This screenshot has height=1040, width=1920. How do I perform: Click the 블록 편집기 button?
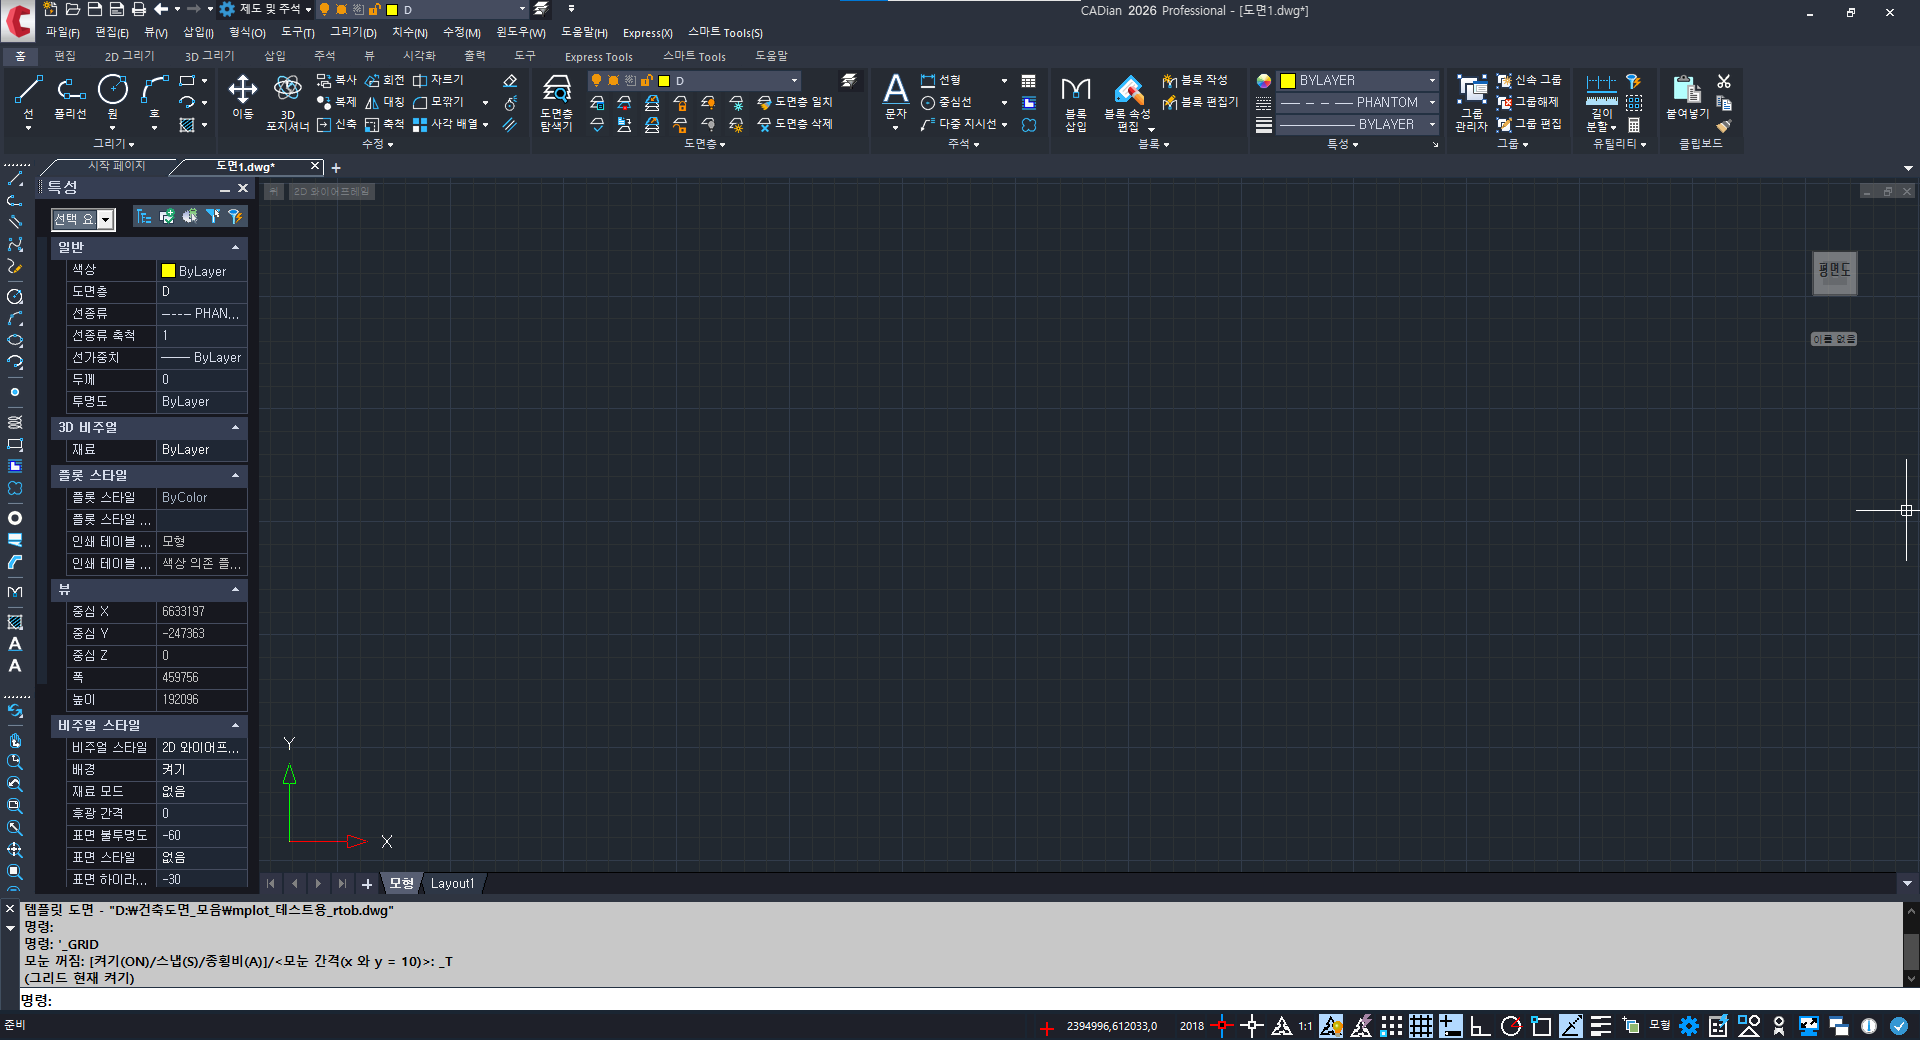[1201, 102]
